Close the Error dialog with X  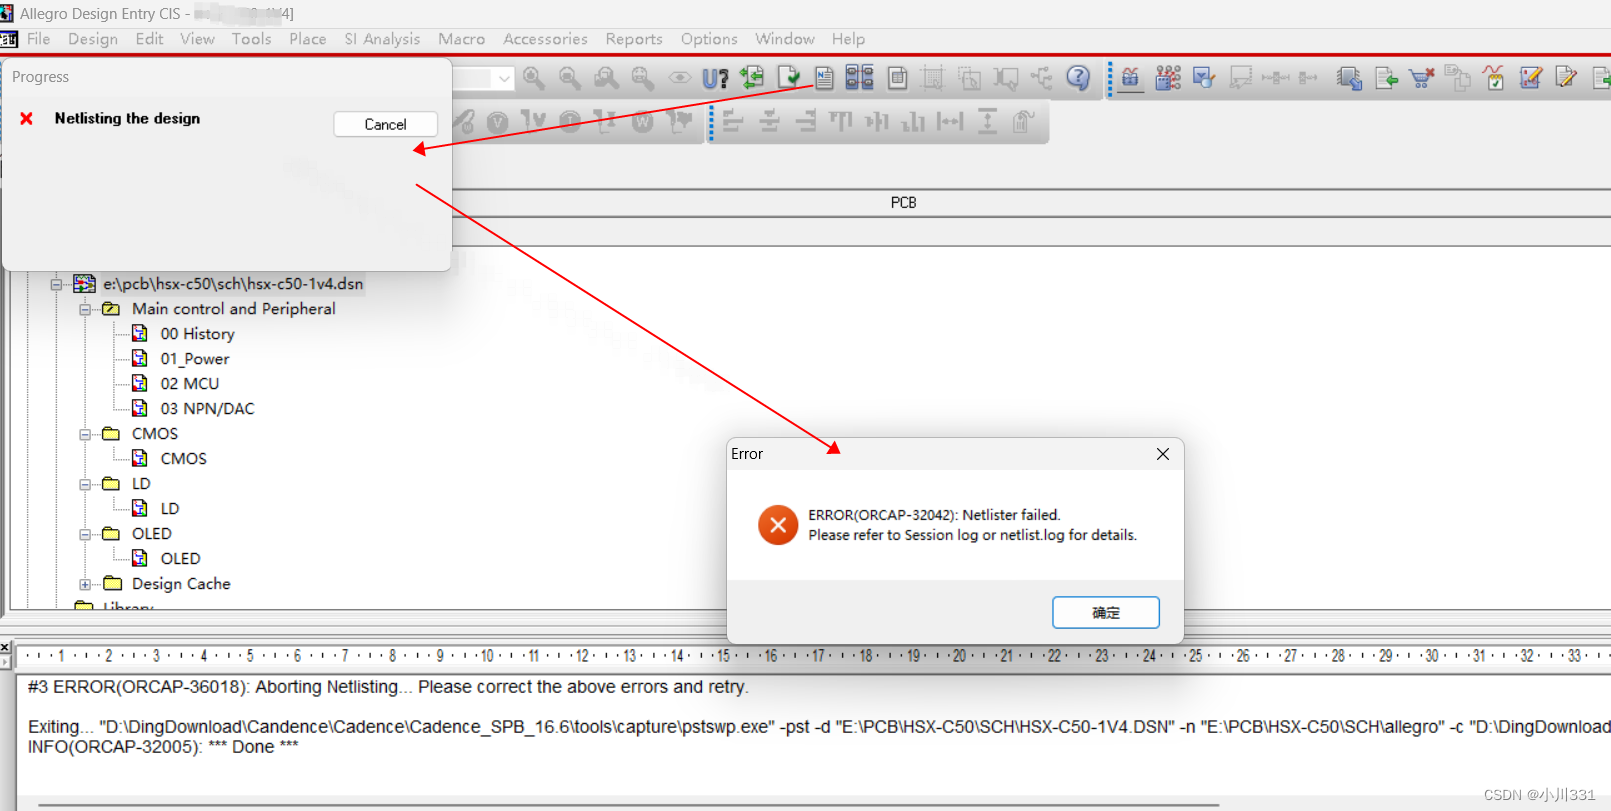click(x=1163, y=454)
